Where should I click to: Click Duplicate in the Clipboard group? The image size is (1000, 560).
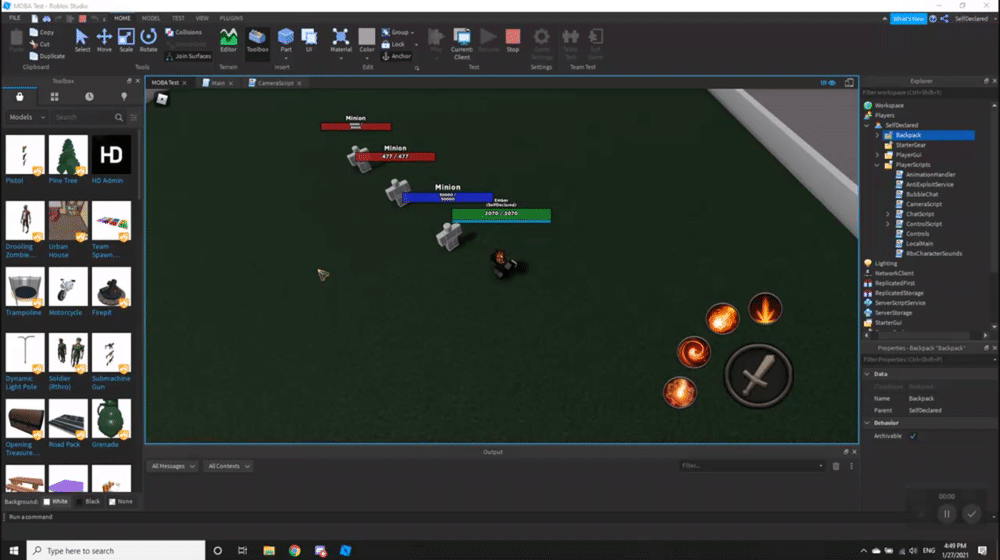click(47, 56)
